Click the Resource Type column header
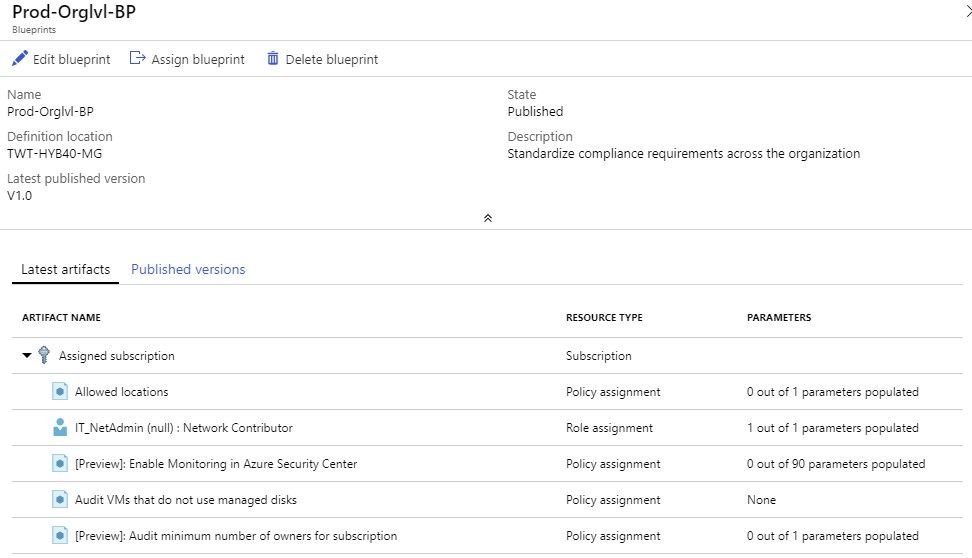This screenshot has width=972, height=558. (604, 318)
